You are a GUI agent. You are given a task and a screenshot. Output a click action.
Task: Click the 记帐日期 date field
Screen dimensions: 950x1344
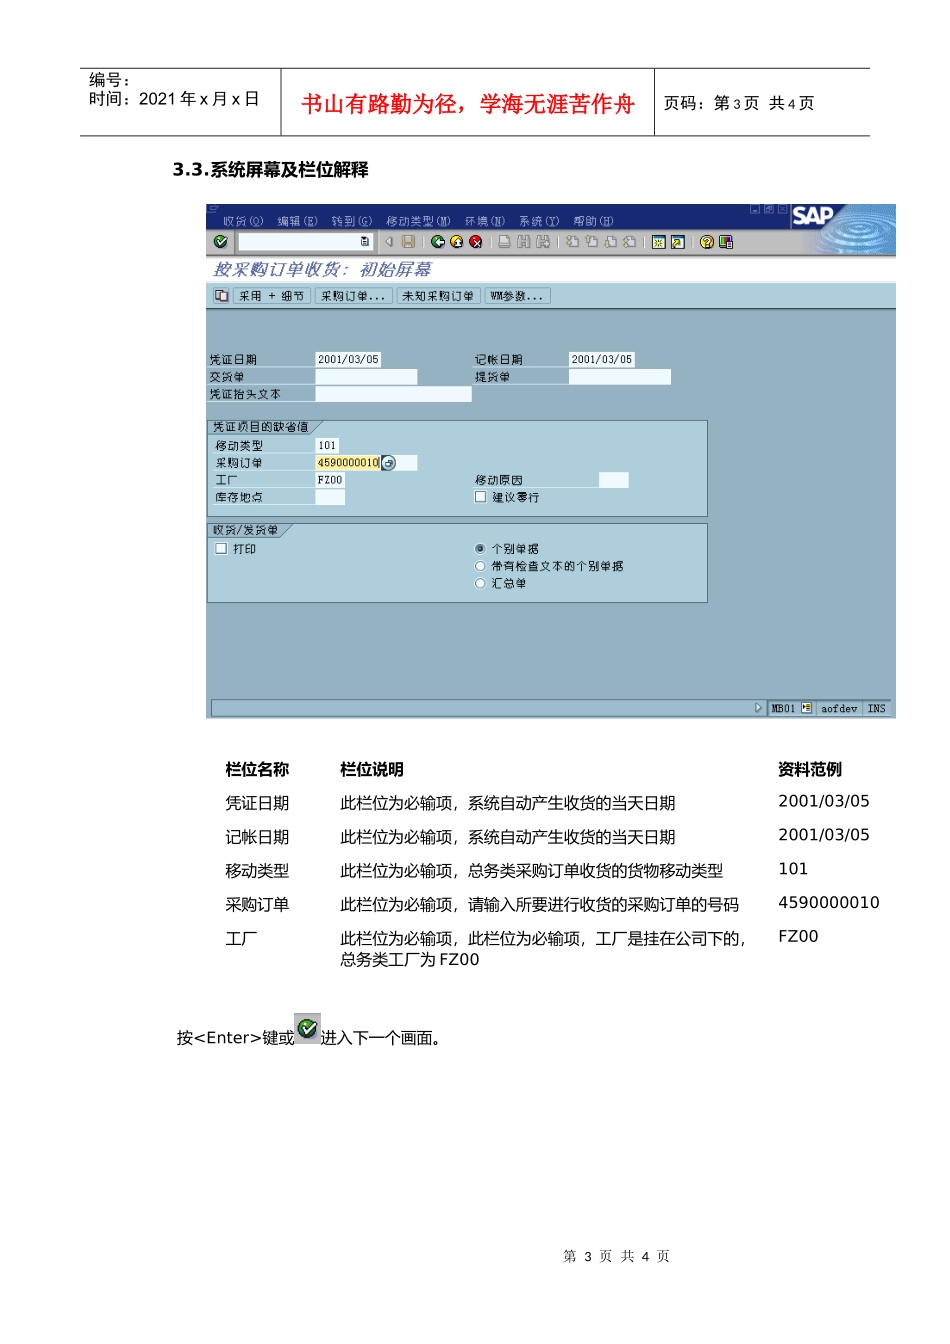pos(602,359)
